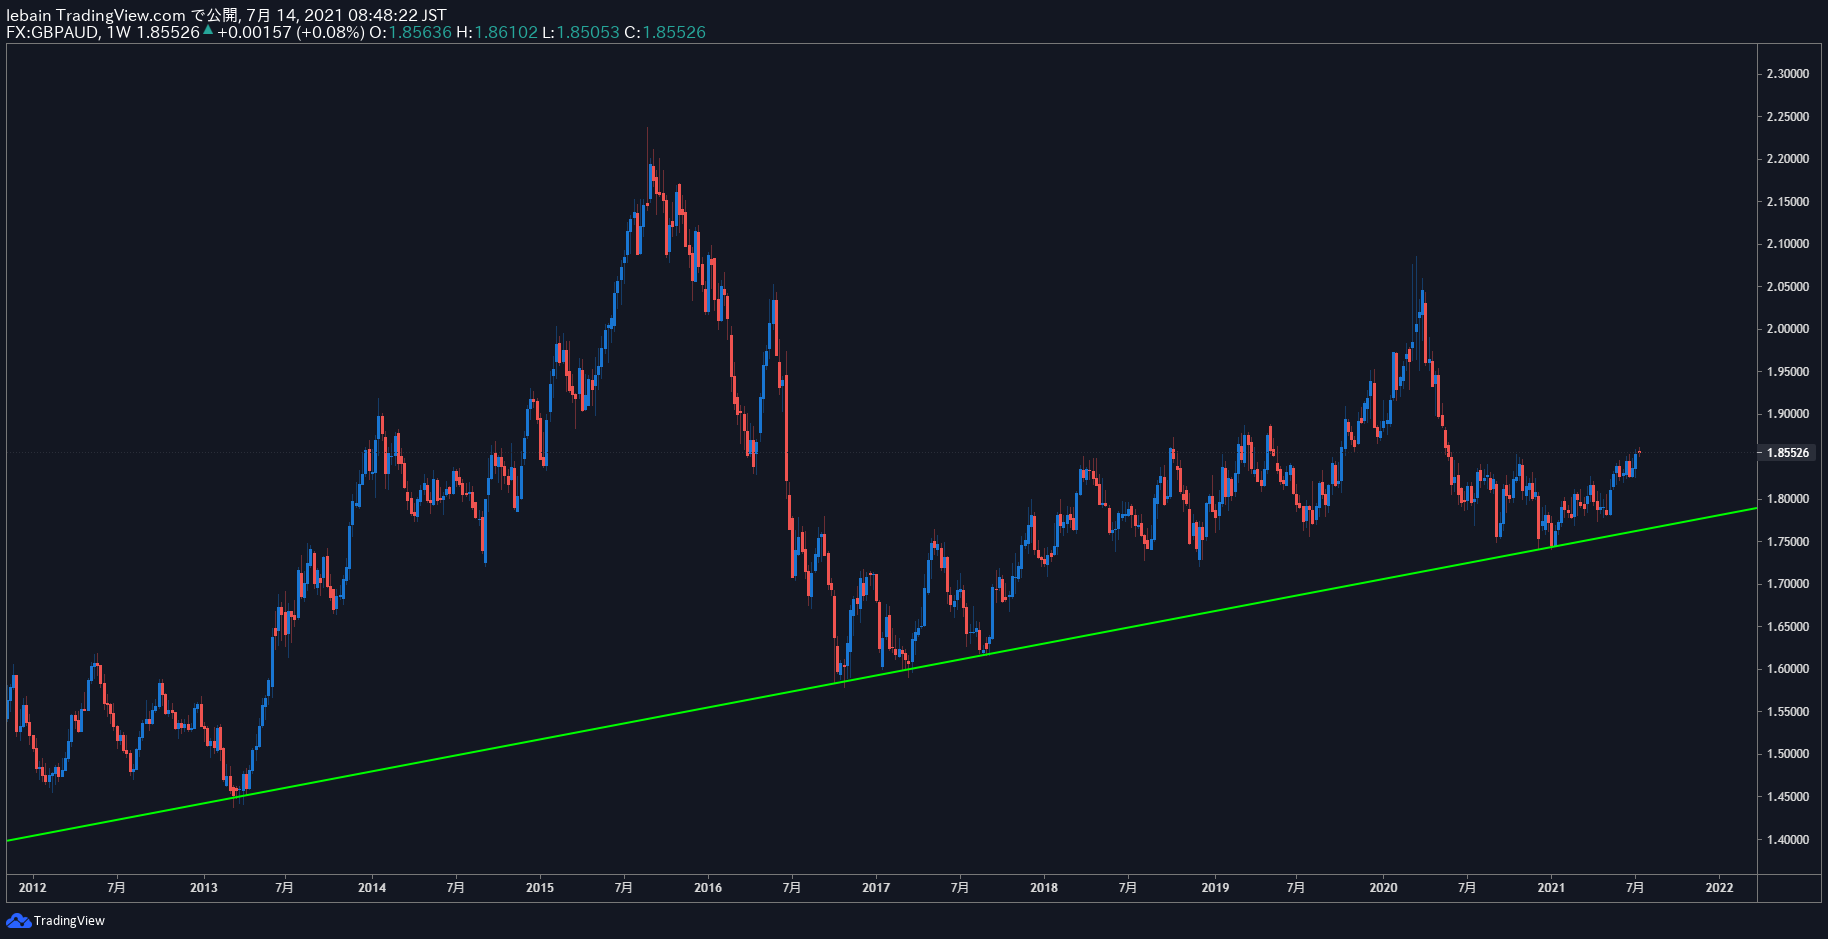Screen dimensions: 1828x939
Task: Click the publish timestamp '08:48:22 JST'
Action: [397, 15]
